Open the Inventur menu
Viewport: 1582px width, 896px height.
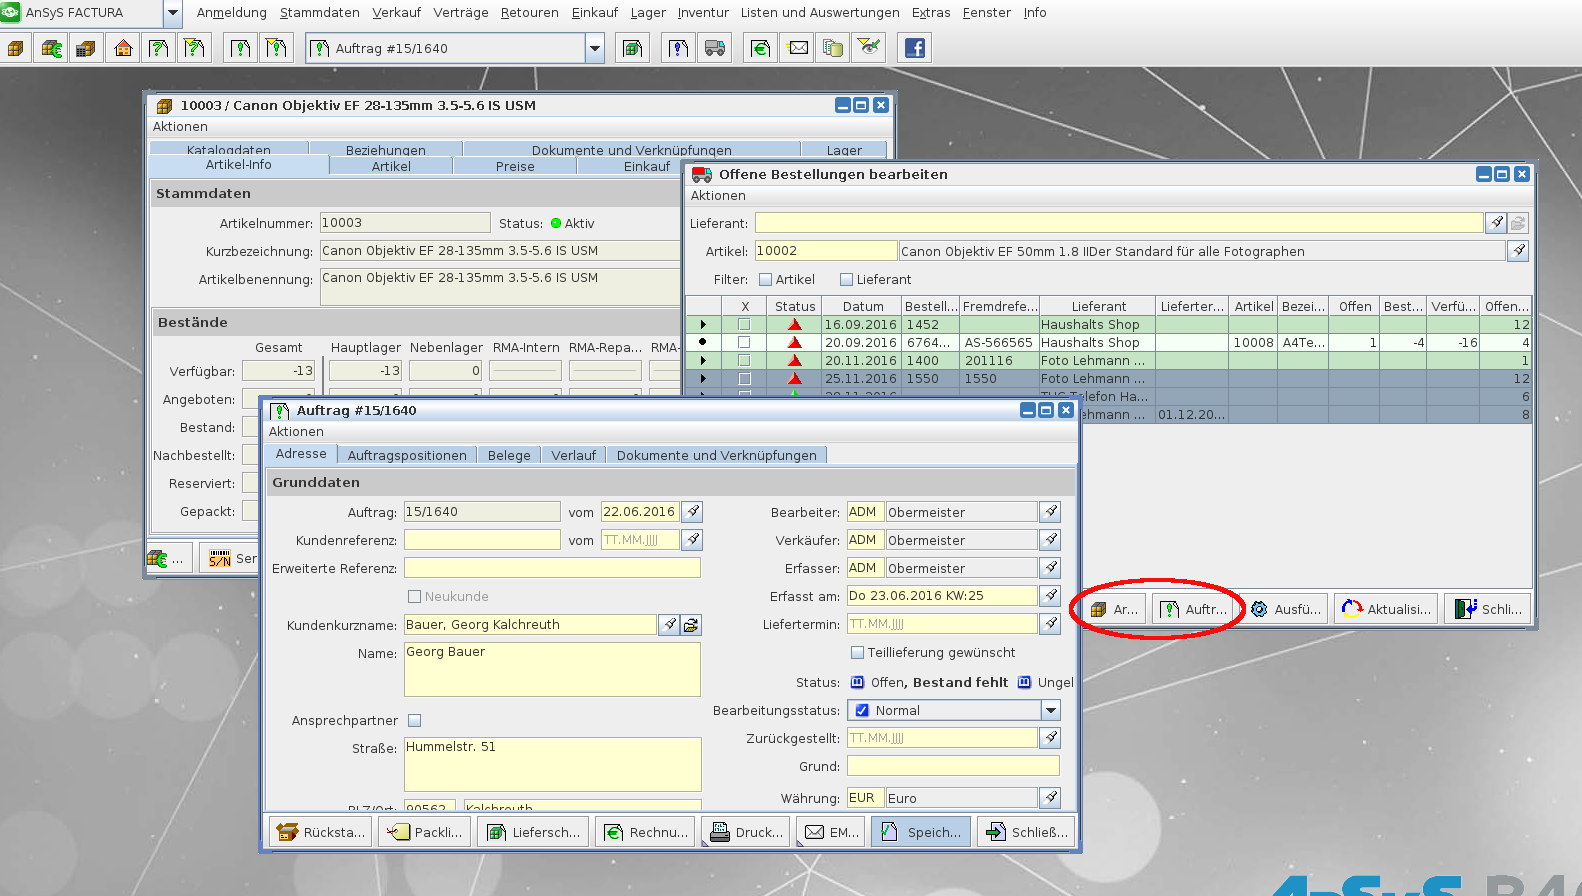pyautogui.click(x=703, y=13)
